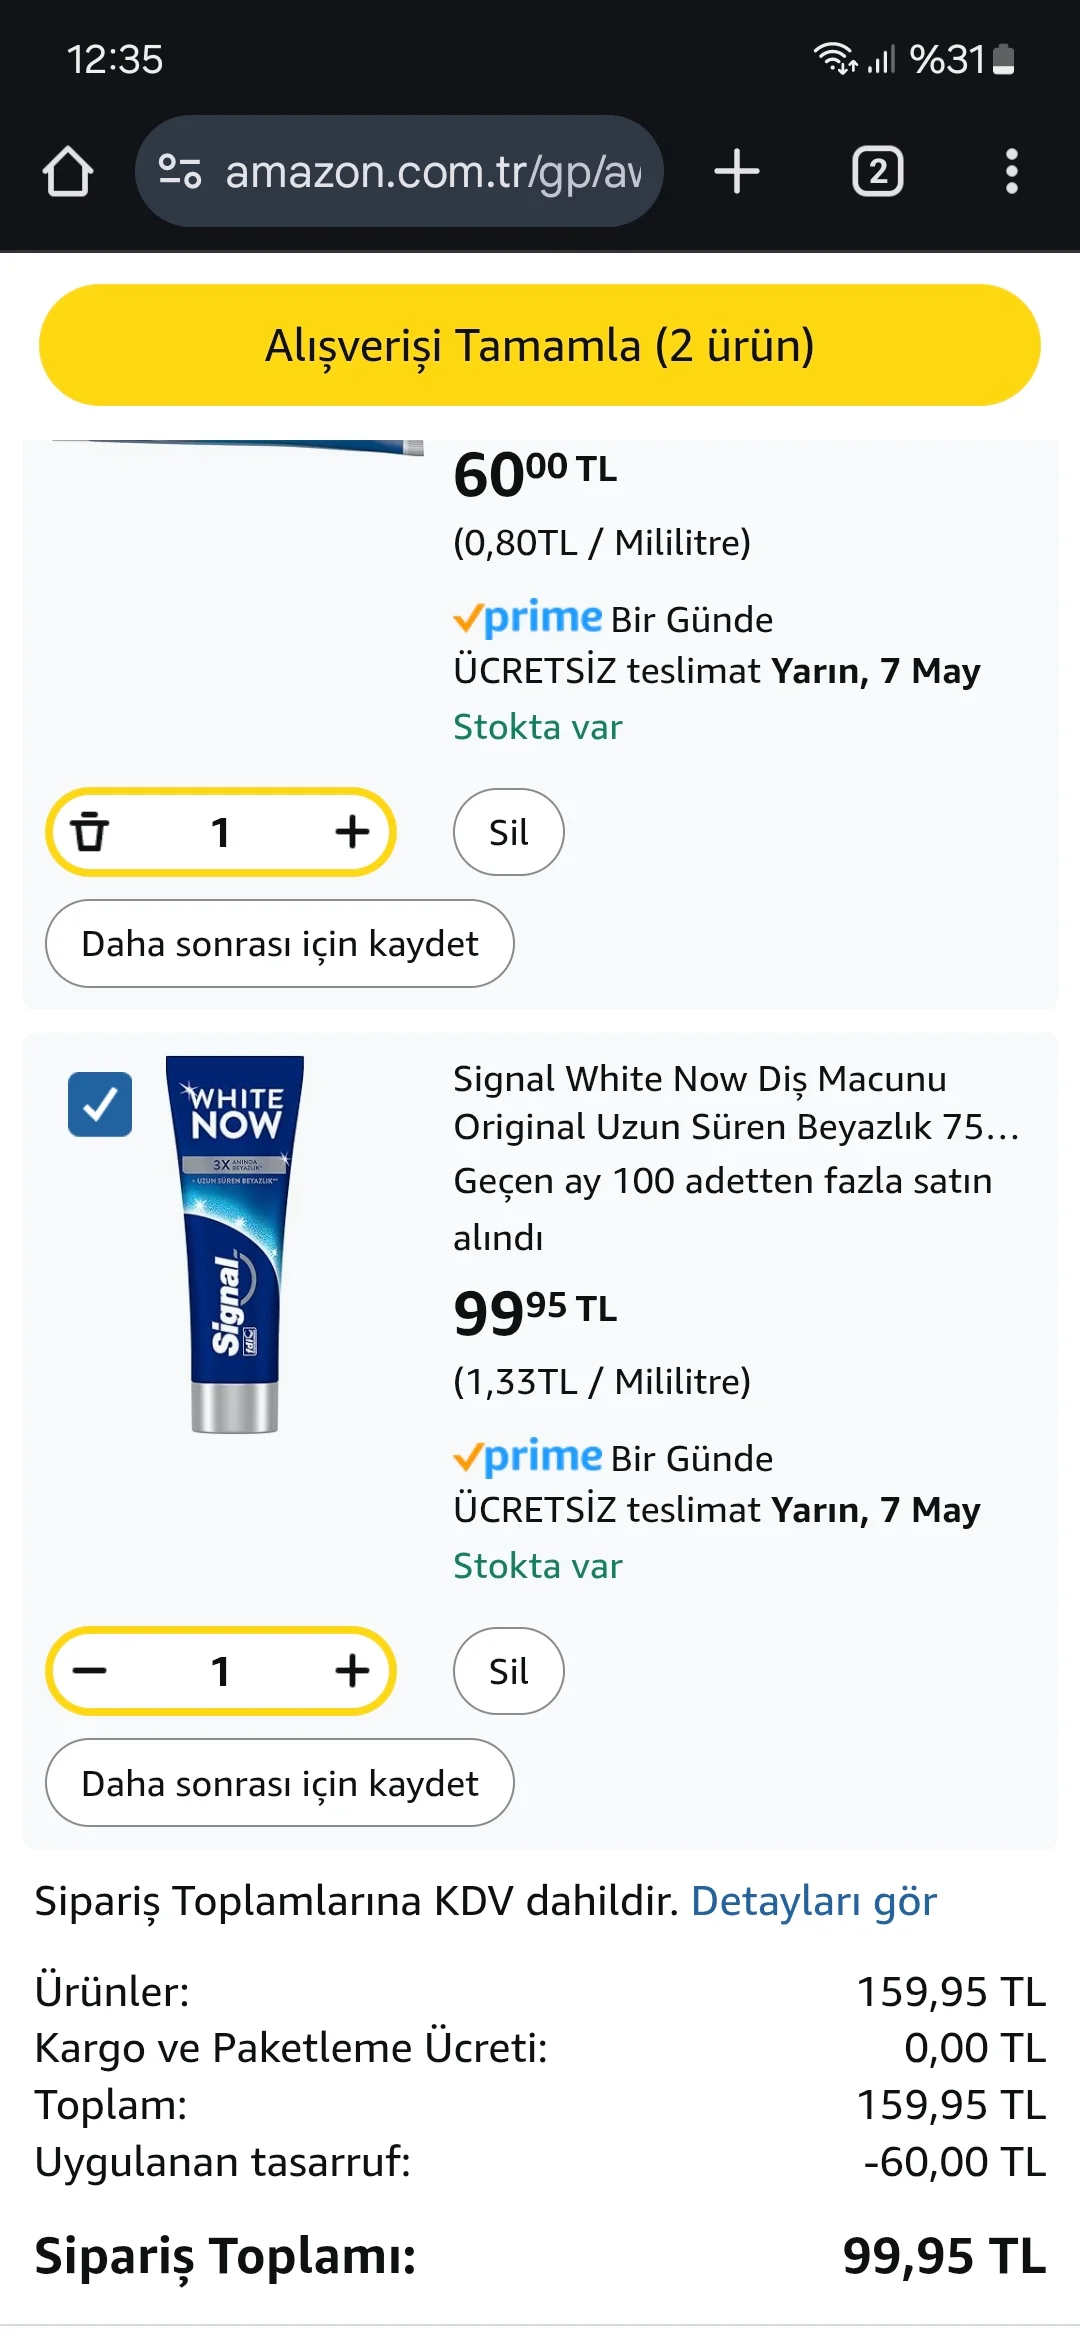Open a new browser tab
Image resolution: width=1080 pixels, height=2340 pixels.
click(737, 171)
